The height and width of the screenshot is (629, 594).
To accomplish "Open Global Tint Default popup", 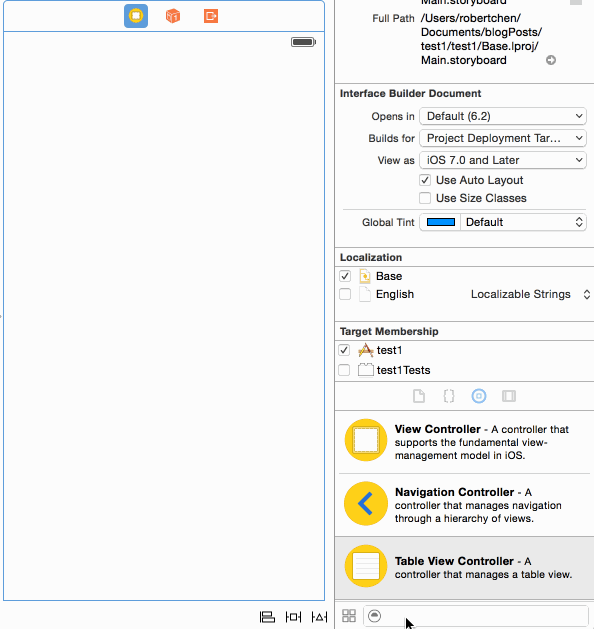I will coord(523,222).
